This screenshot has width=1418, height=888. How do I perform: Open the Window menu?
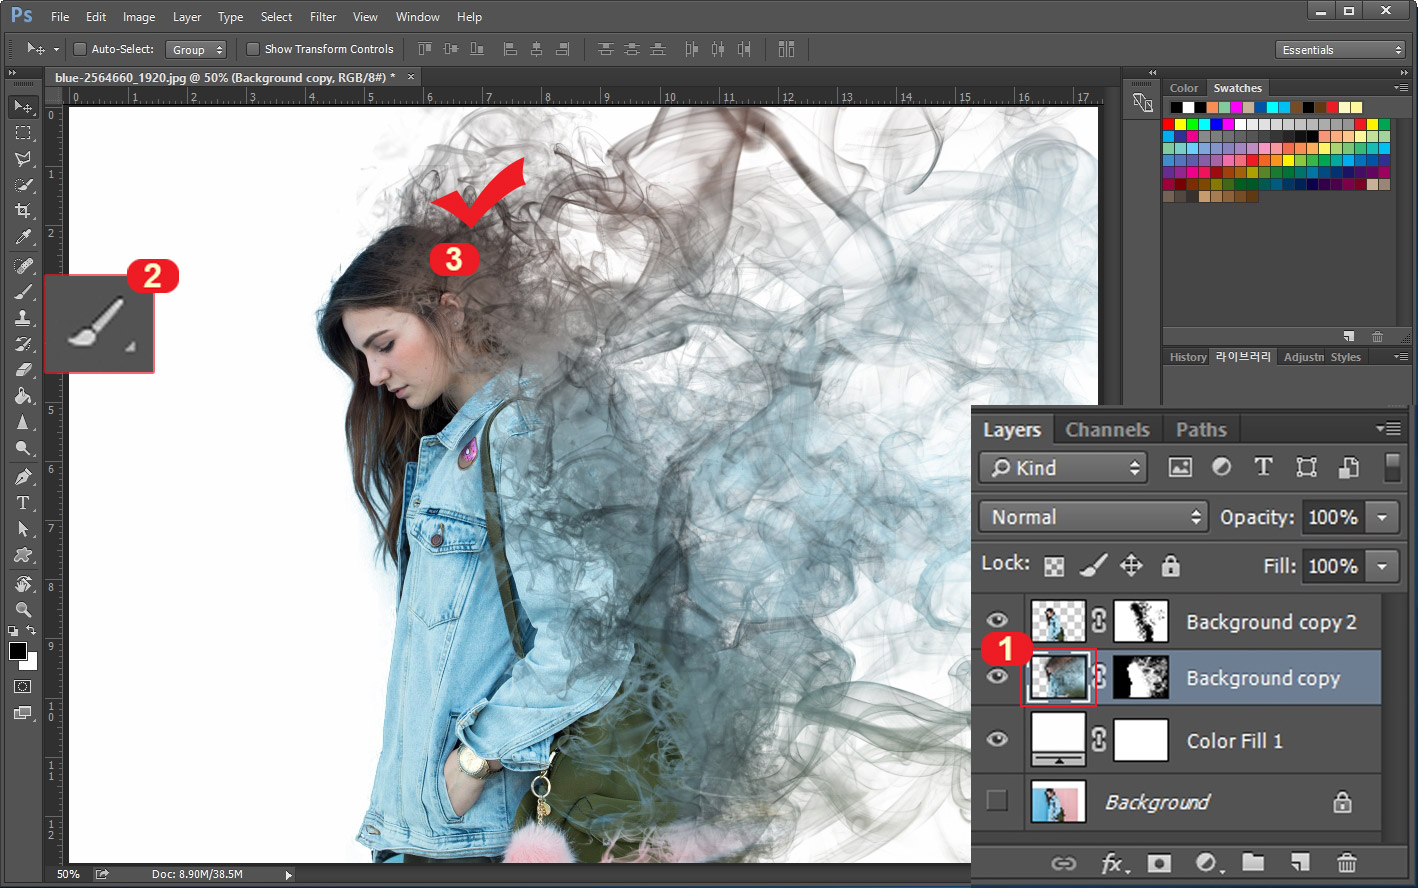[418, 17]
